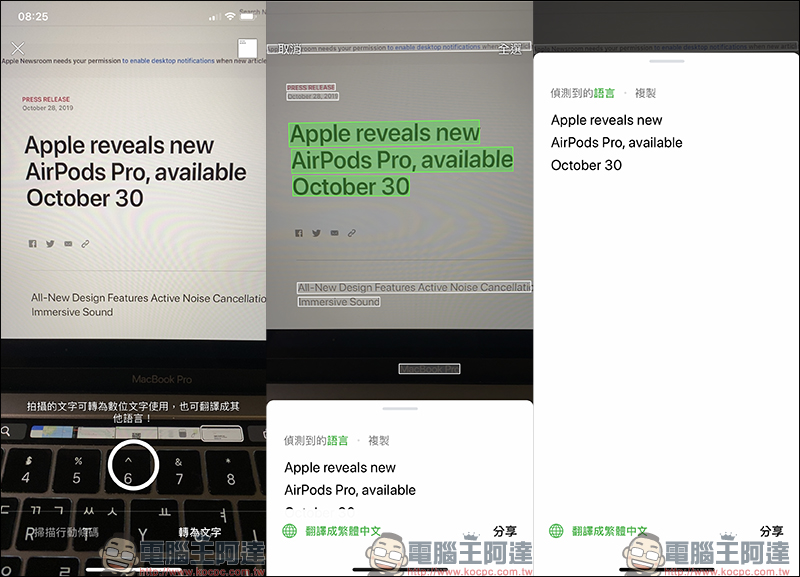
Task: Tap the sheet grabber handle in the middle screen
Action: (400, 409)
